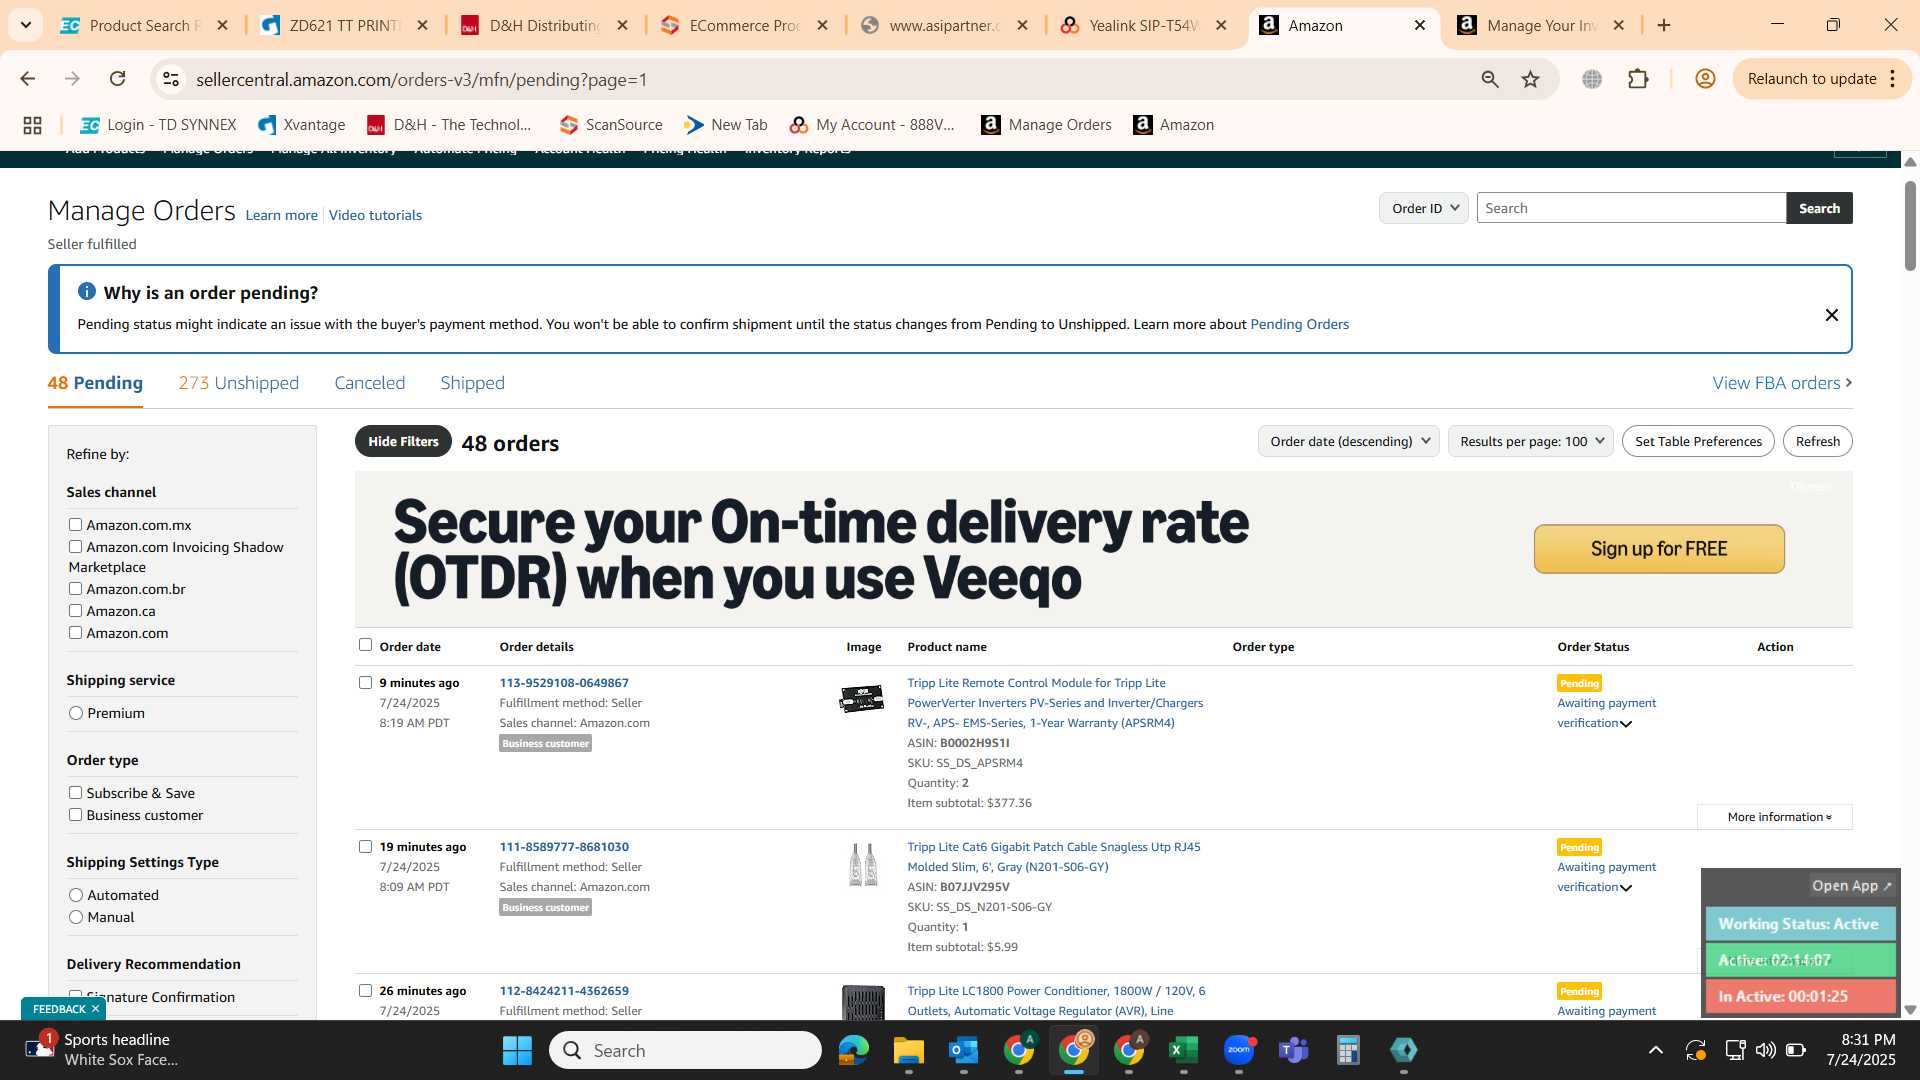Switch to 273 Unshipped tab
This screenshot has width=1920, height=1080.
pos(238,383)
